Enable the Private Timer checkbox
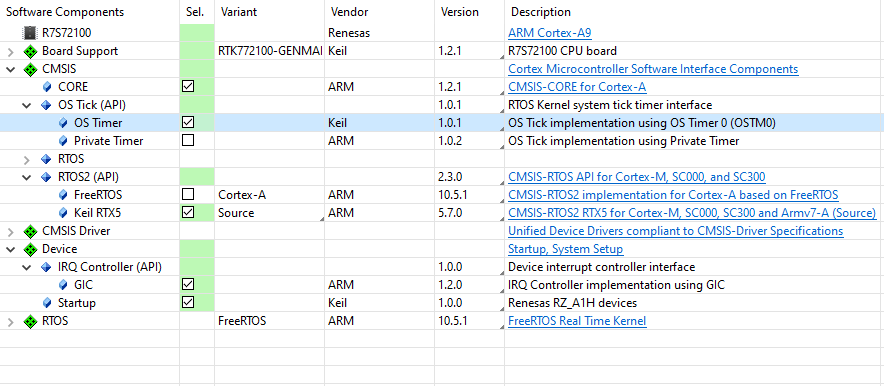884x386 pixels. click(x=188, y=141)
